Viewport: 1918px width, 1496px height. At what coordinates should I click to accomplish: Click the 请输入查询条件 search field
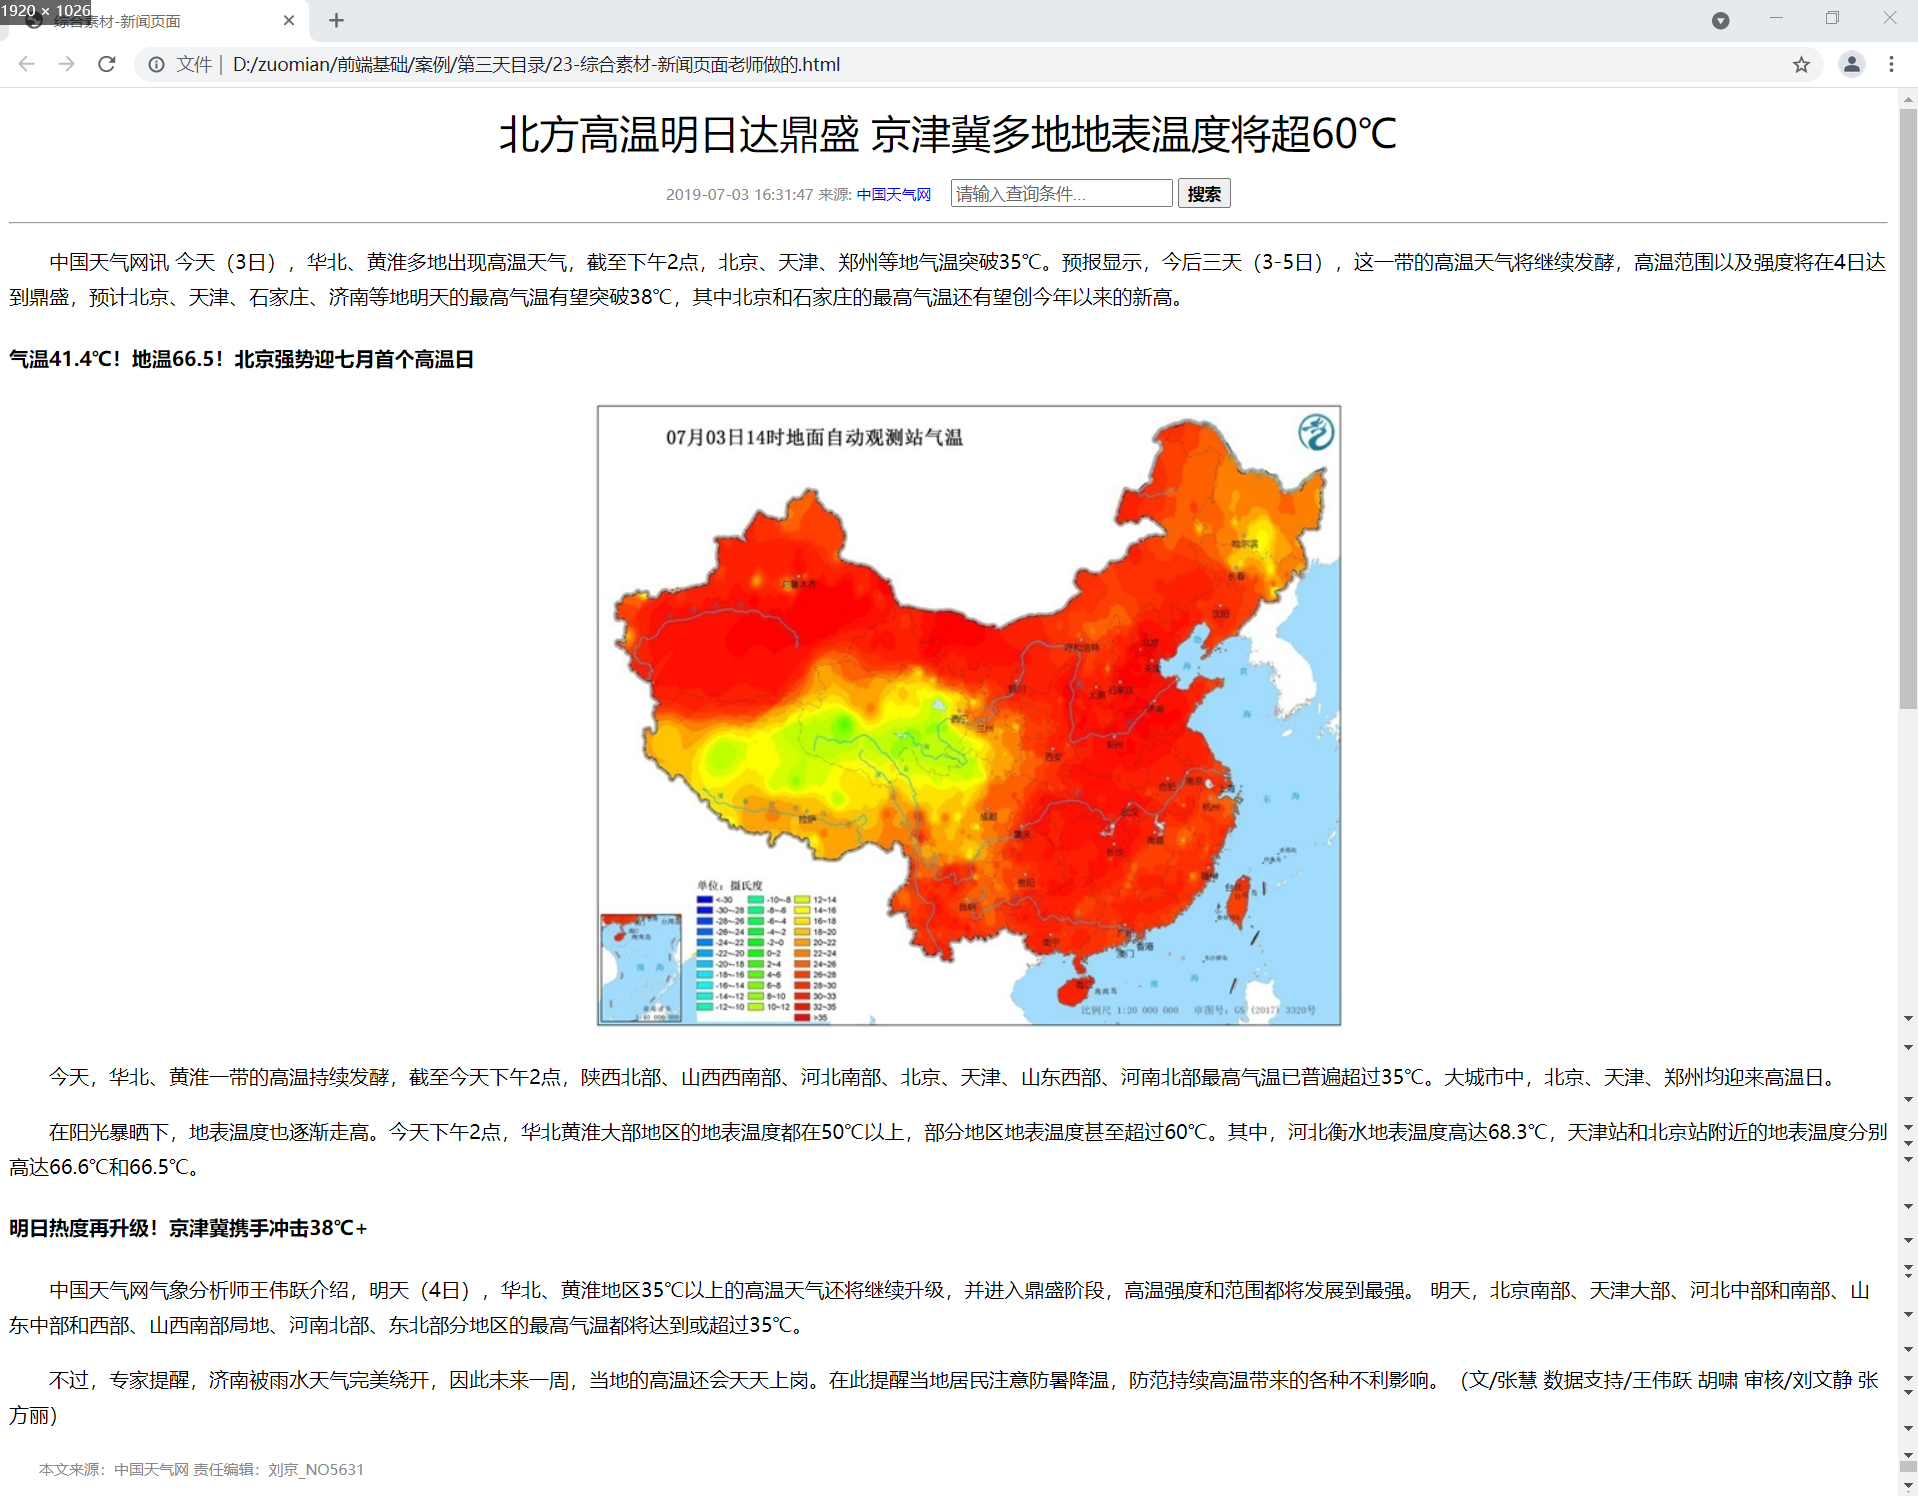1060,193
